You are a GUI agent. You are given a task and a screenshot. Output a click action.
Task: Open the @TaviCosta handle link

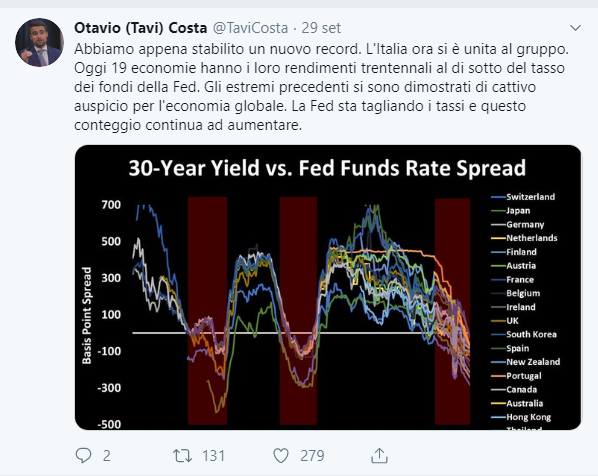(x=250, y=28)
